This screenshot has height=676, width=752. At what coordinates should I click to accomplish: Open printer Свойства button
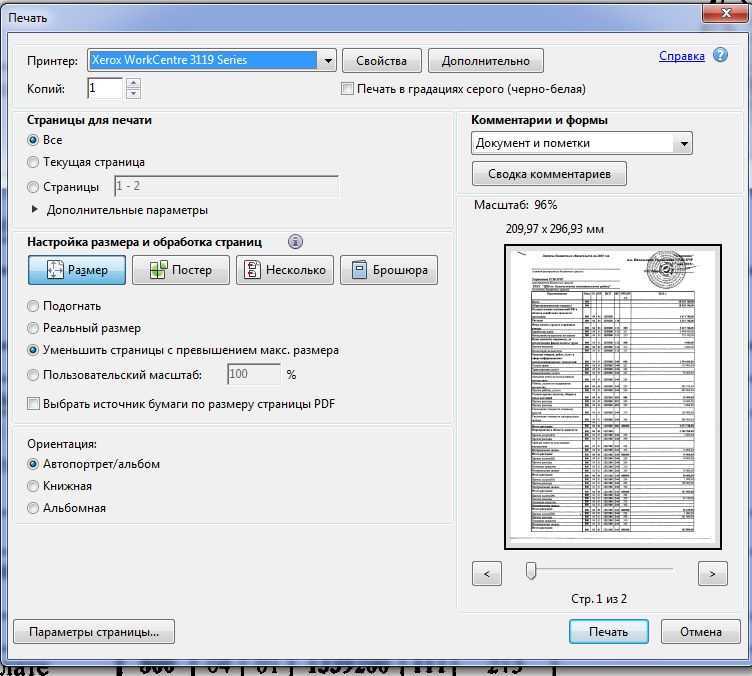pyautogui.click(x=382, y=61)
